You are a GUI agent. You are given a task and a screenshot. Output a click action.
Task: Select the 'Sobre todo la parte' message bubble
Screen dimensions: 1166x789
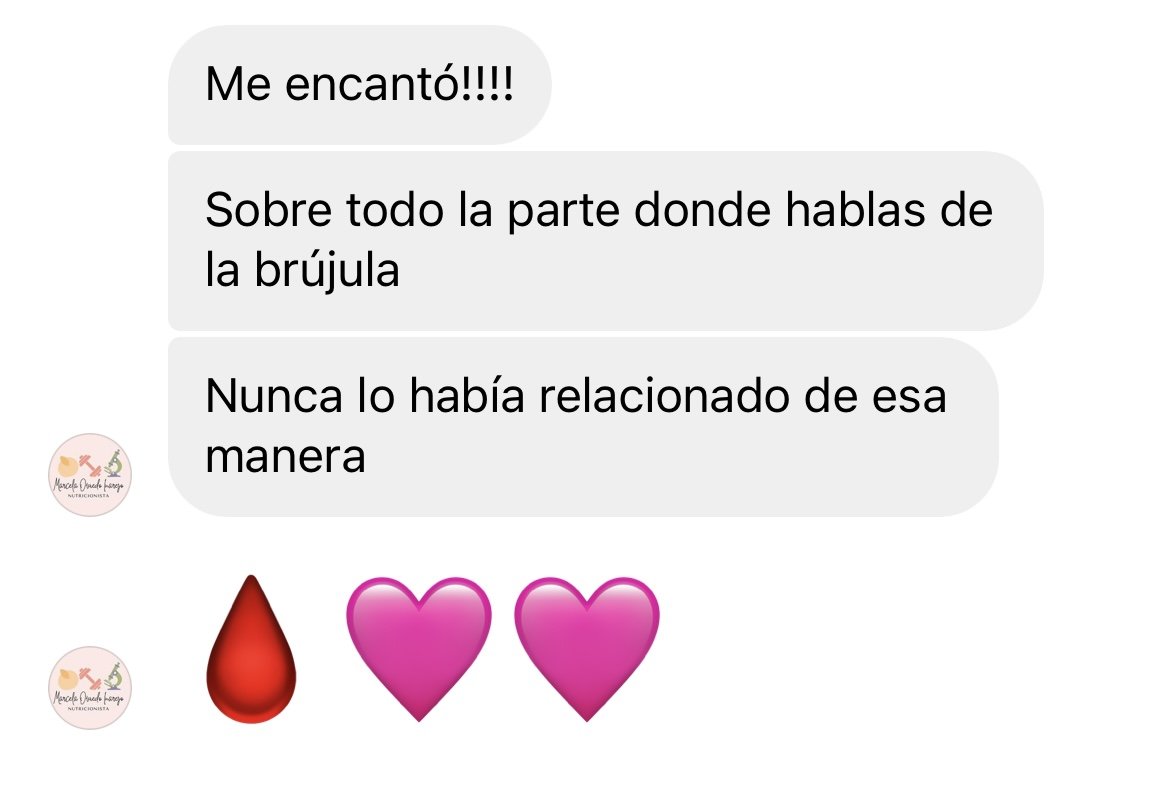point(606,240)
